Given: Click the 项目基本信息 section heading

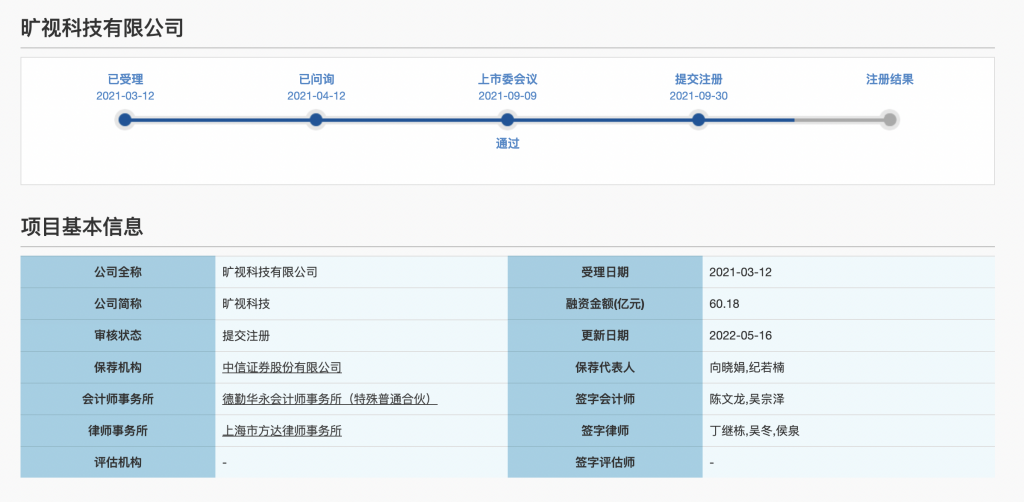Looking at the screenshot, I should tap(82, 227).
